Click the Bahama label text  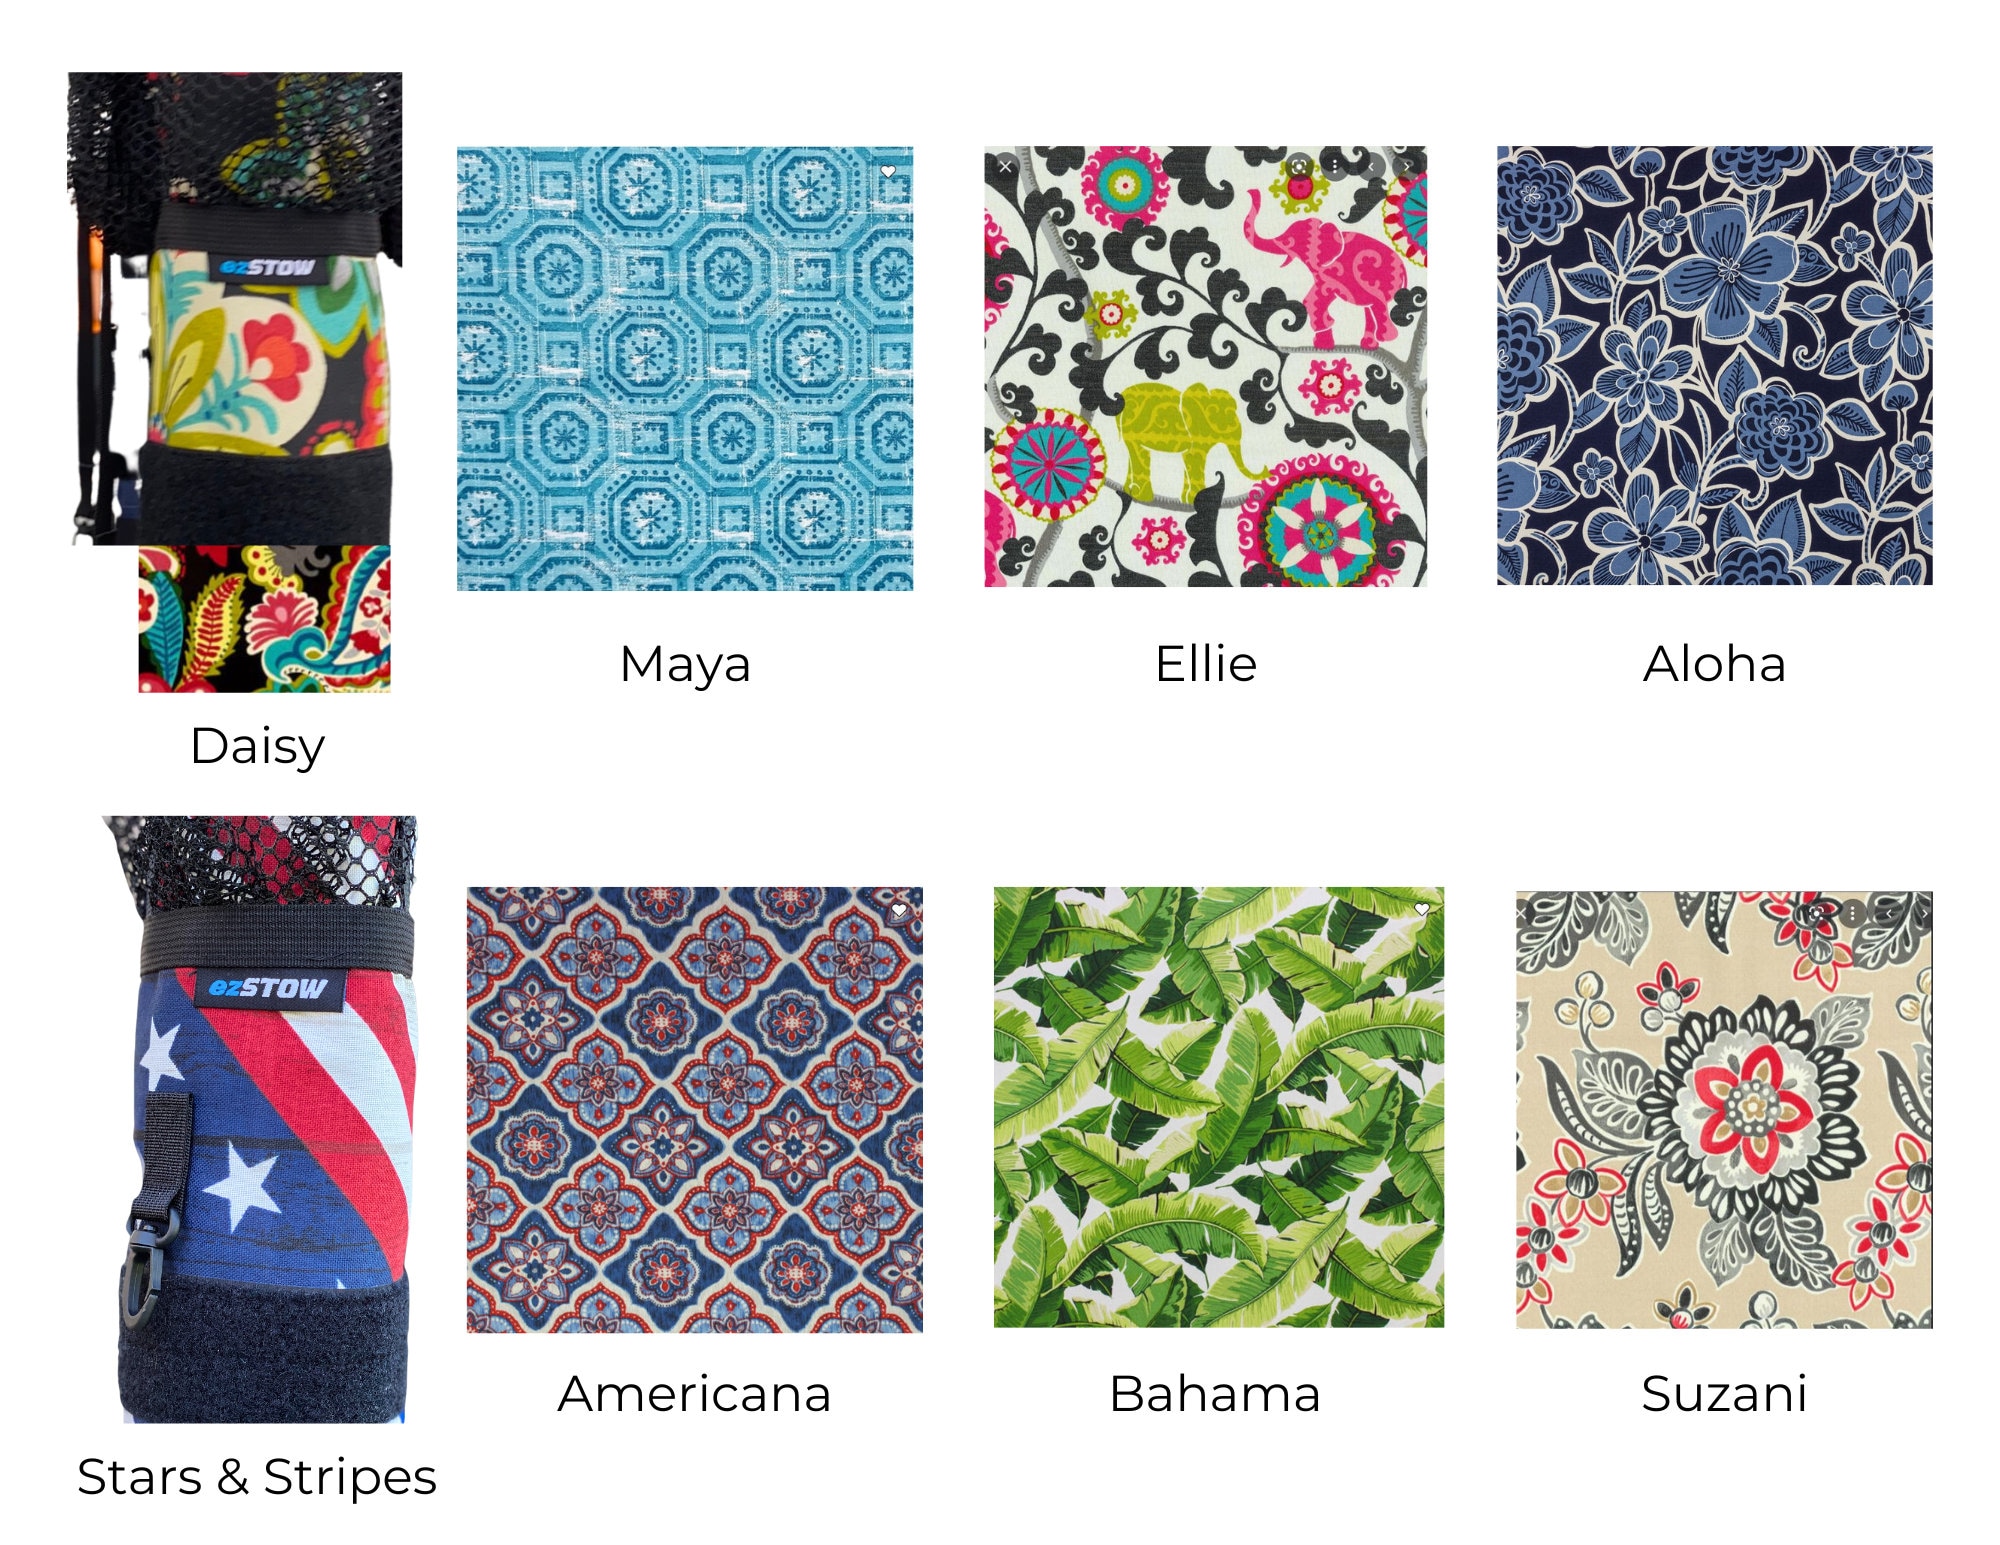point(1215,1394)
